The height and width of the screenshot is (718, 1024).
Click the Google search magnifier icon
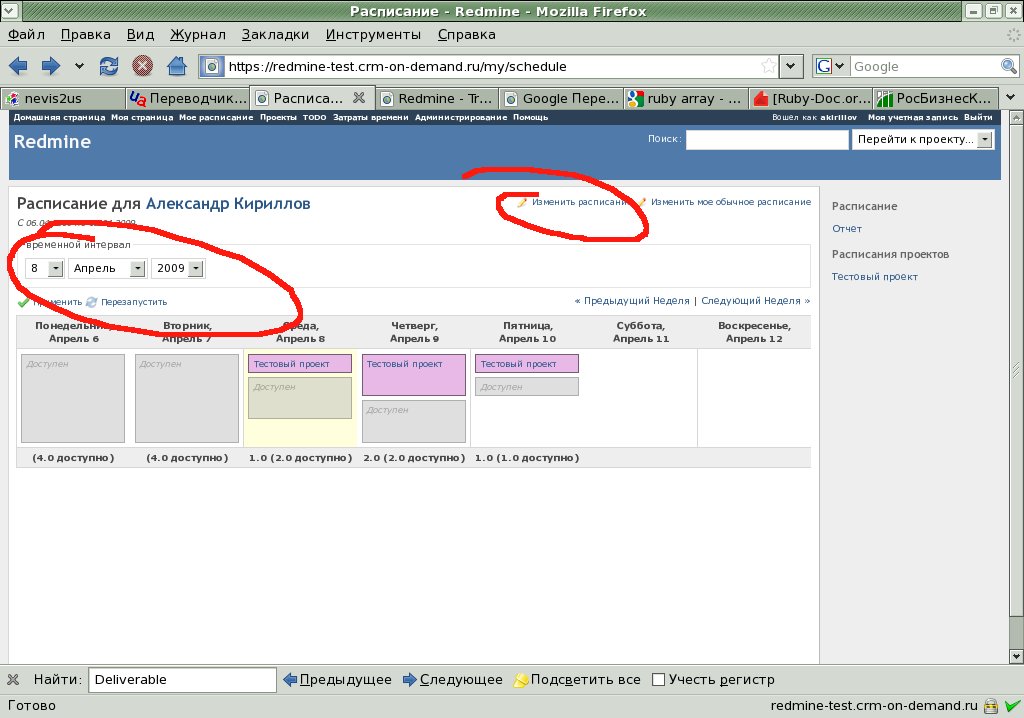pos(1008,66)
